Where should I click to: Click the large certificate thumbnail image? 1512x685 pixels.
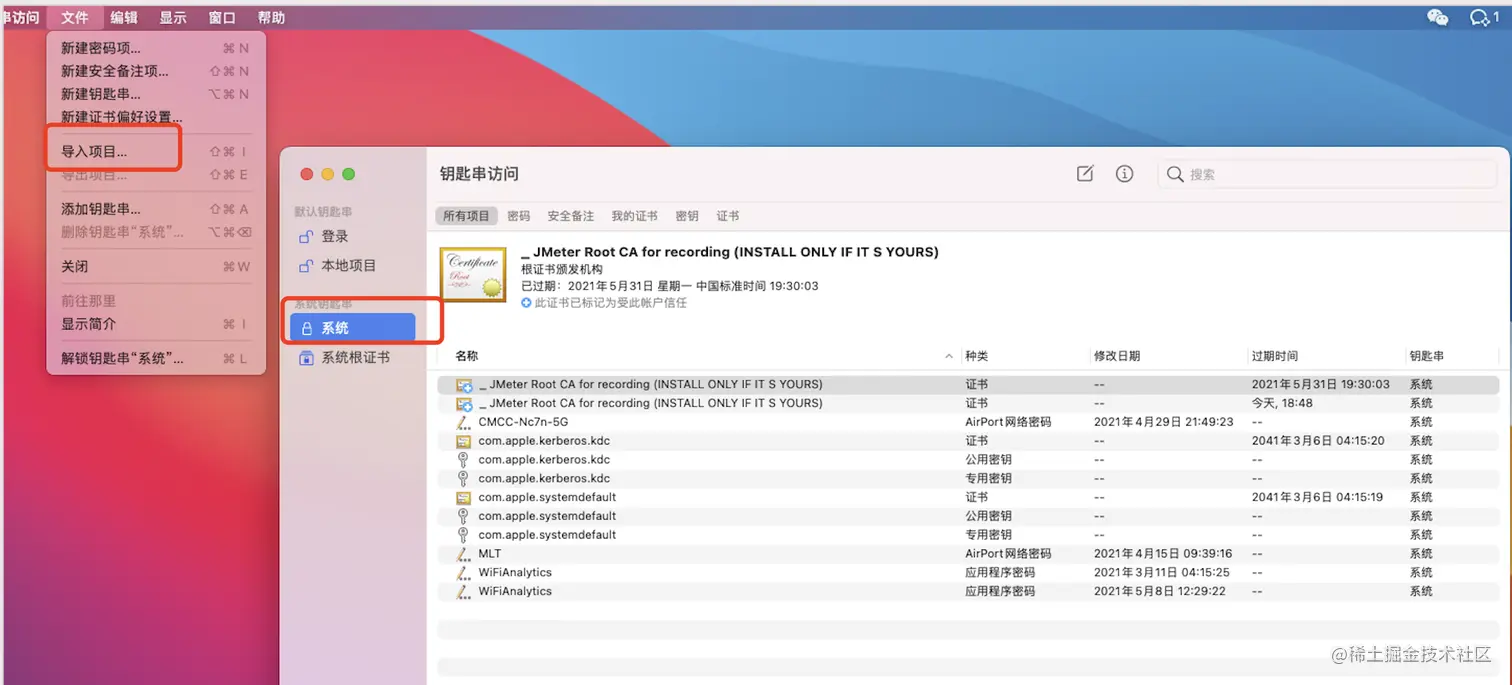pyautogui.click(x=473, y=274)
